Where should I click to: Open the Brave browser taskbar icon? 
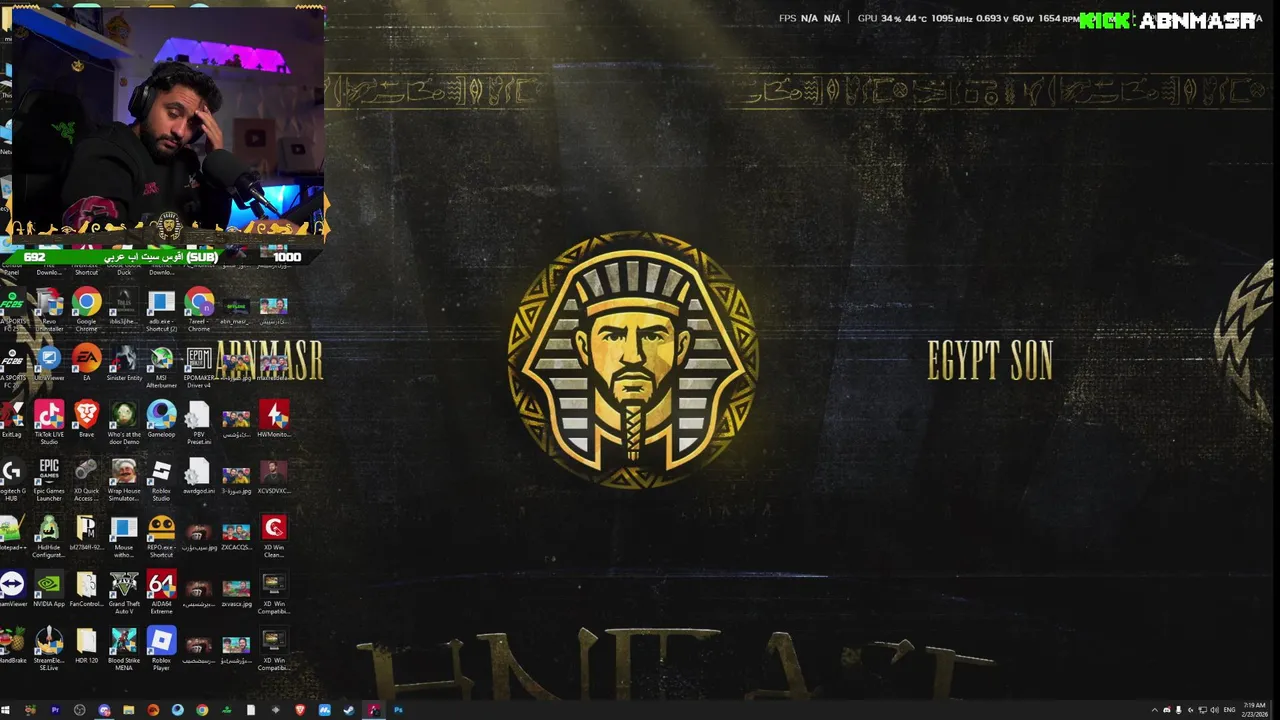300,710
